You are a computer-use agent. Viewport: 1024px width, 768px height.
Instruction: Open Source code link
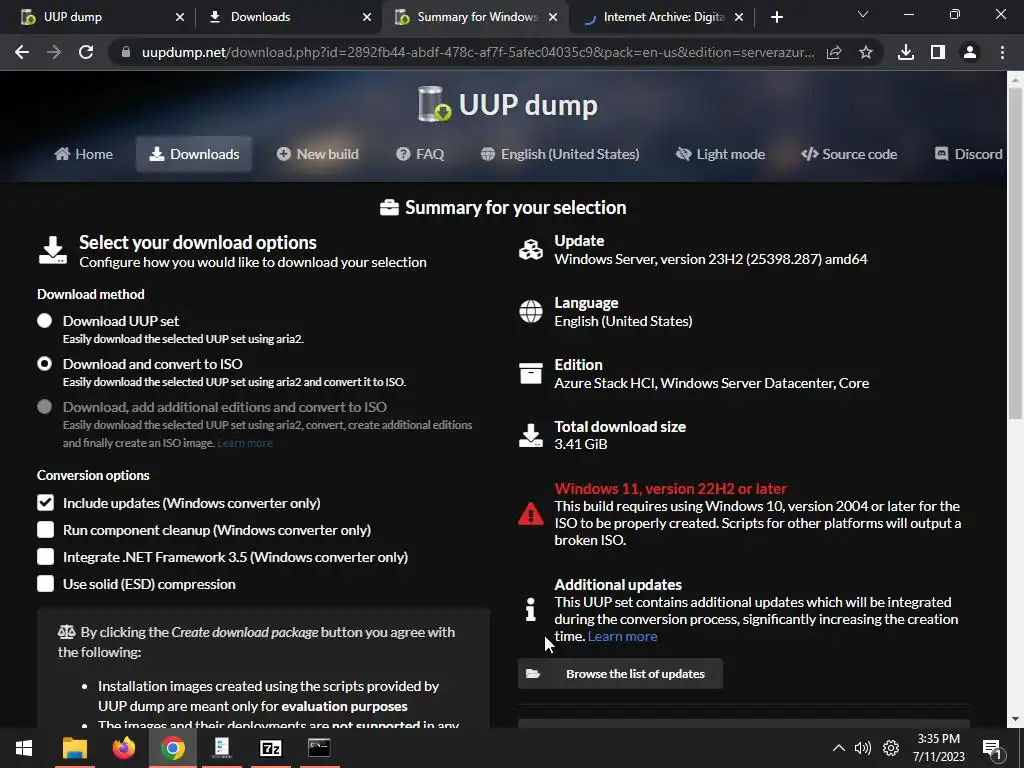[x=849, y=154]
